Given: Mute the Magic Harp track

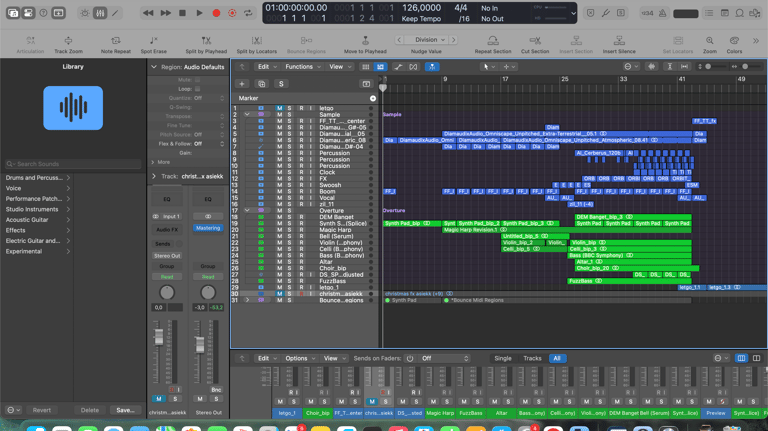Looking at the screenshot, I should click(280, 230).
